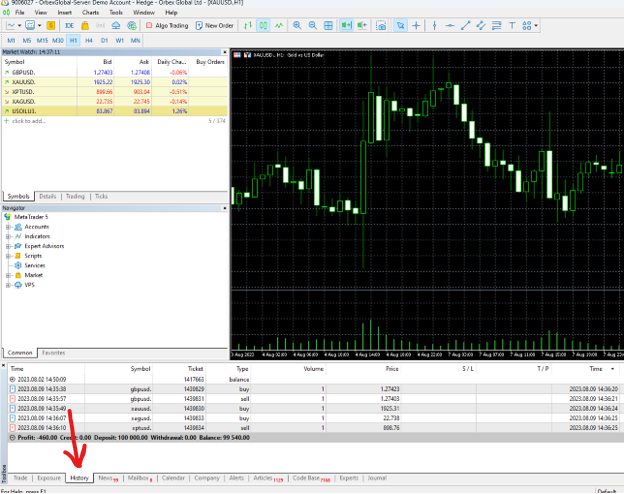The width and height of the screenshot is (626, 494).
Task: Switch chart to line chart view
Action: pos(279,26)
